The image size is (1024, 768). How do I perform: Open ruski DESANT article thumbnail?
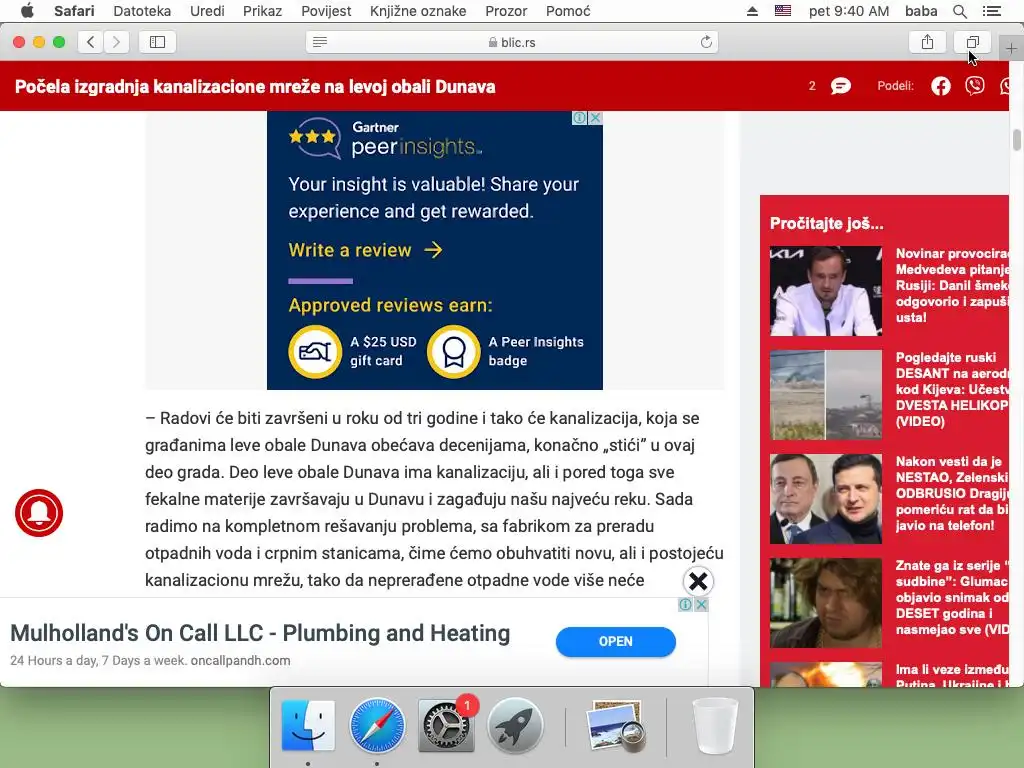(x=825, y=394)
